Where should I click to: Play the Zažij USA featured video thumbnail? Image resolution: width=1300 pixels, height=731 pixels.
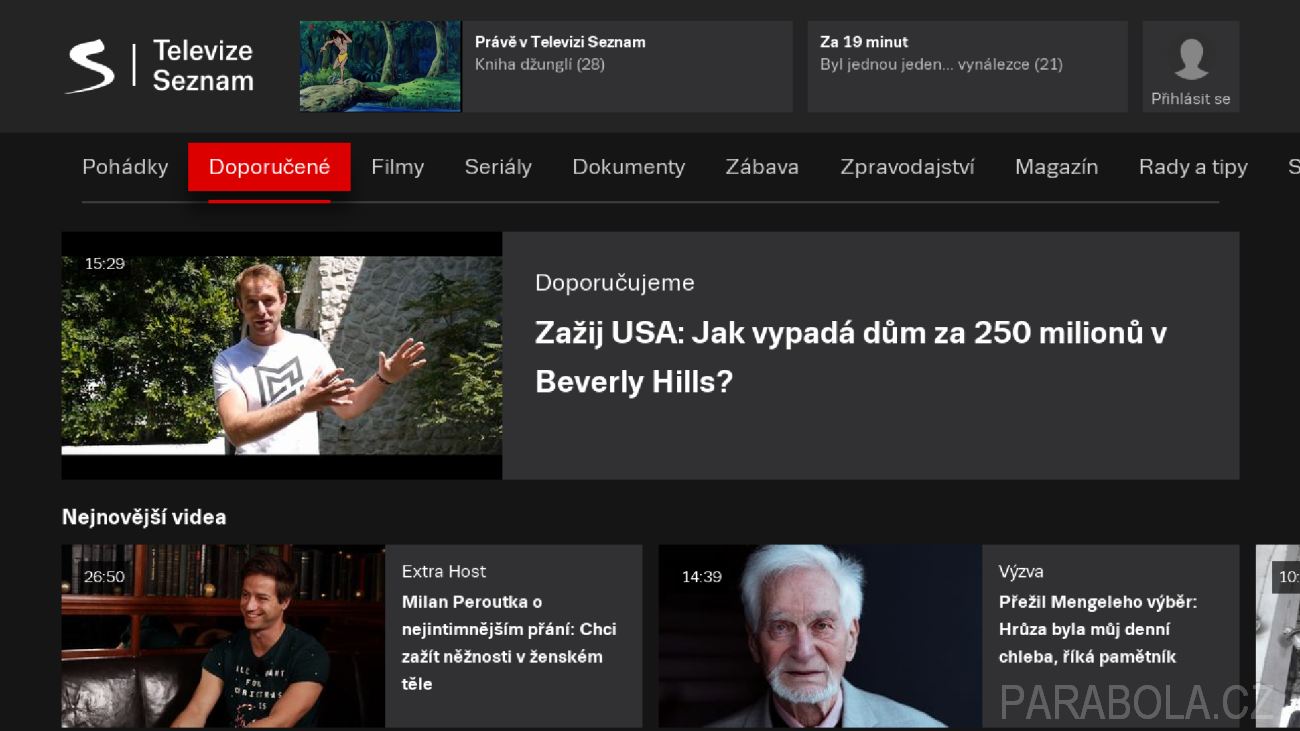(x=282, y=355)
